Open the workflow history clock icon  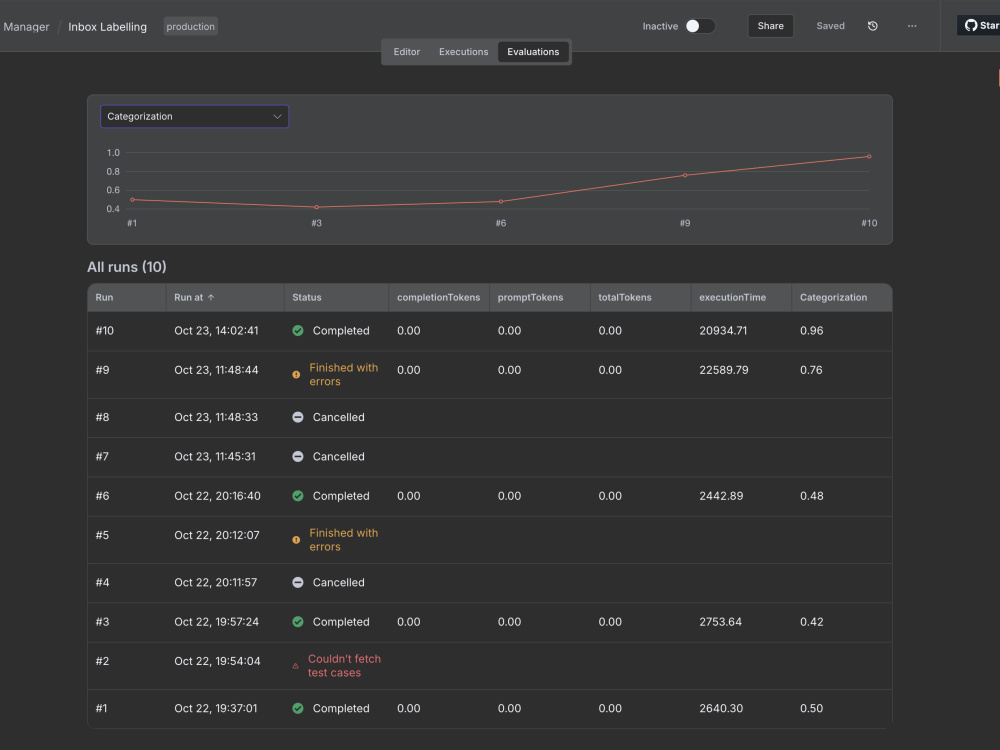pyautogui.click(x=872, y=26)
